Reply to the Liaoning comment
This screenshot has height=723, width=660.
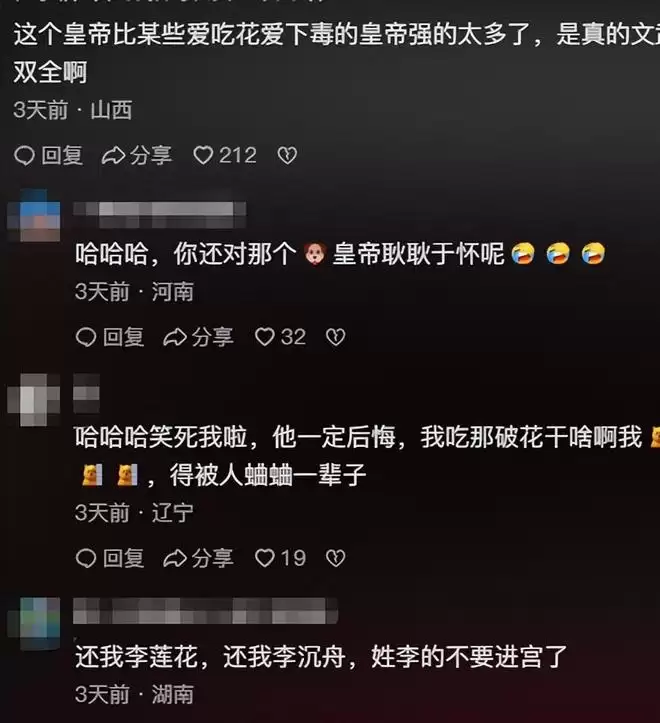(110, 558)
